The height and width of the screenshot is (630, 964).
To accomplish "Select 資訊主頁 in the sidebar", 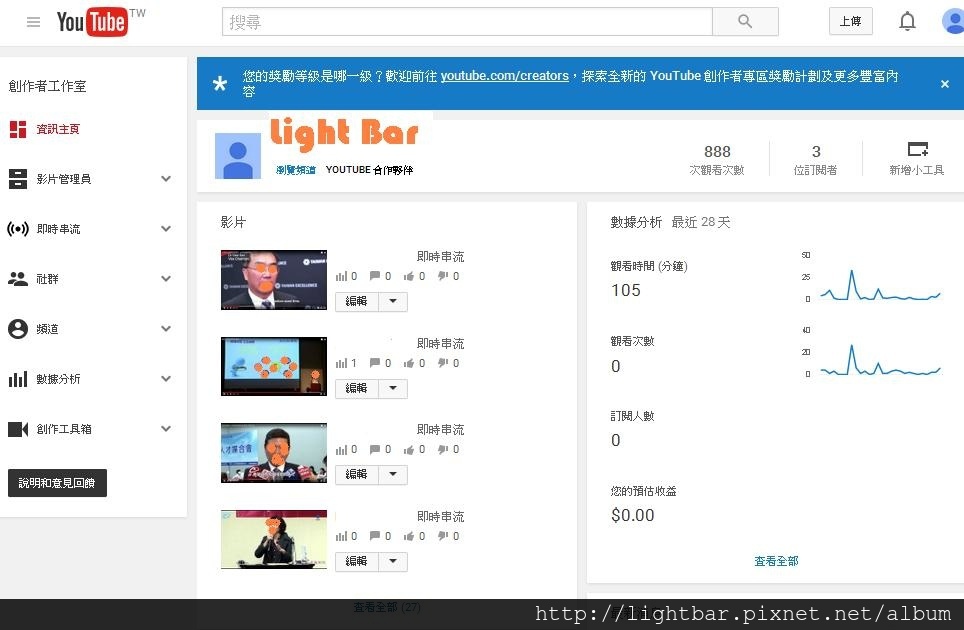I will (x=58, y=129).
